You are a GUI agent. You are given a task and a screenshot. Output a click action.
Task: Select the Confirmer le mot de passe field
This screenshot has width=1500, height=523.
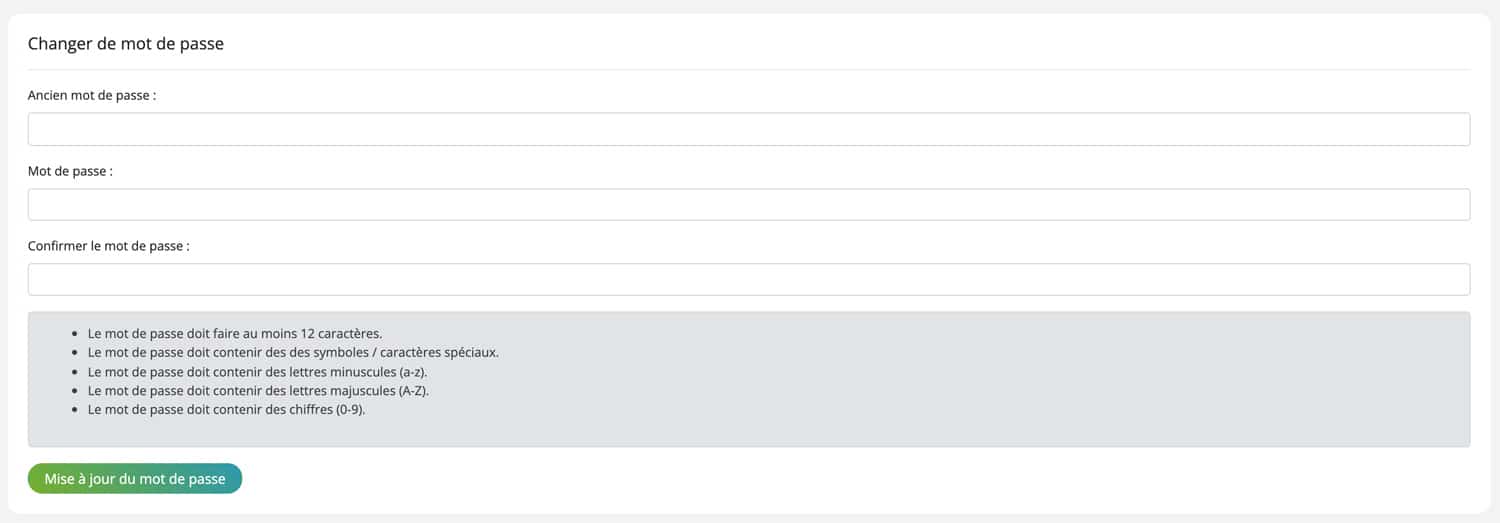tap(749, 279)
